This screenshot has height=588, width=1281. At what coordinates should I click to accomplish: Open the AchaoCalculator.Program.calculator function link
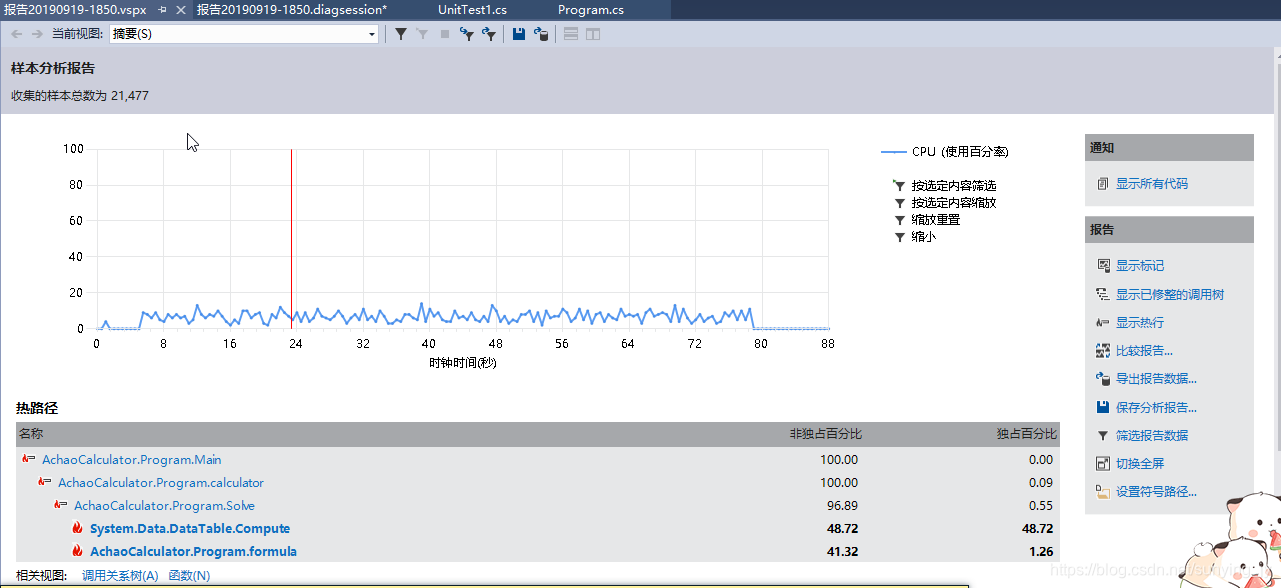pyautogui.click(x=161, y=483)
